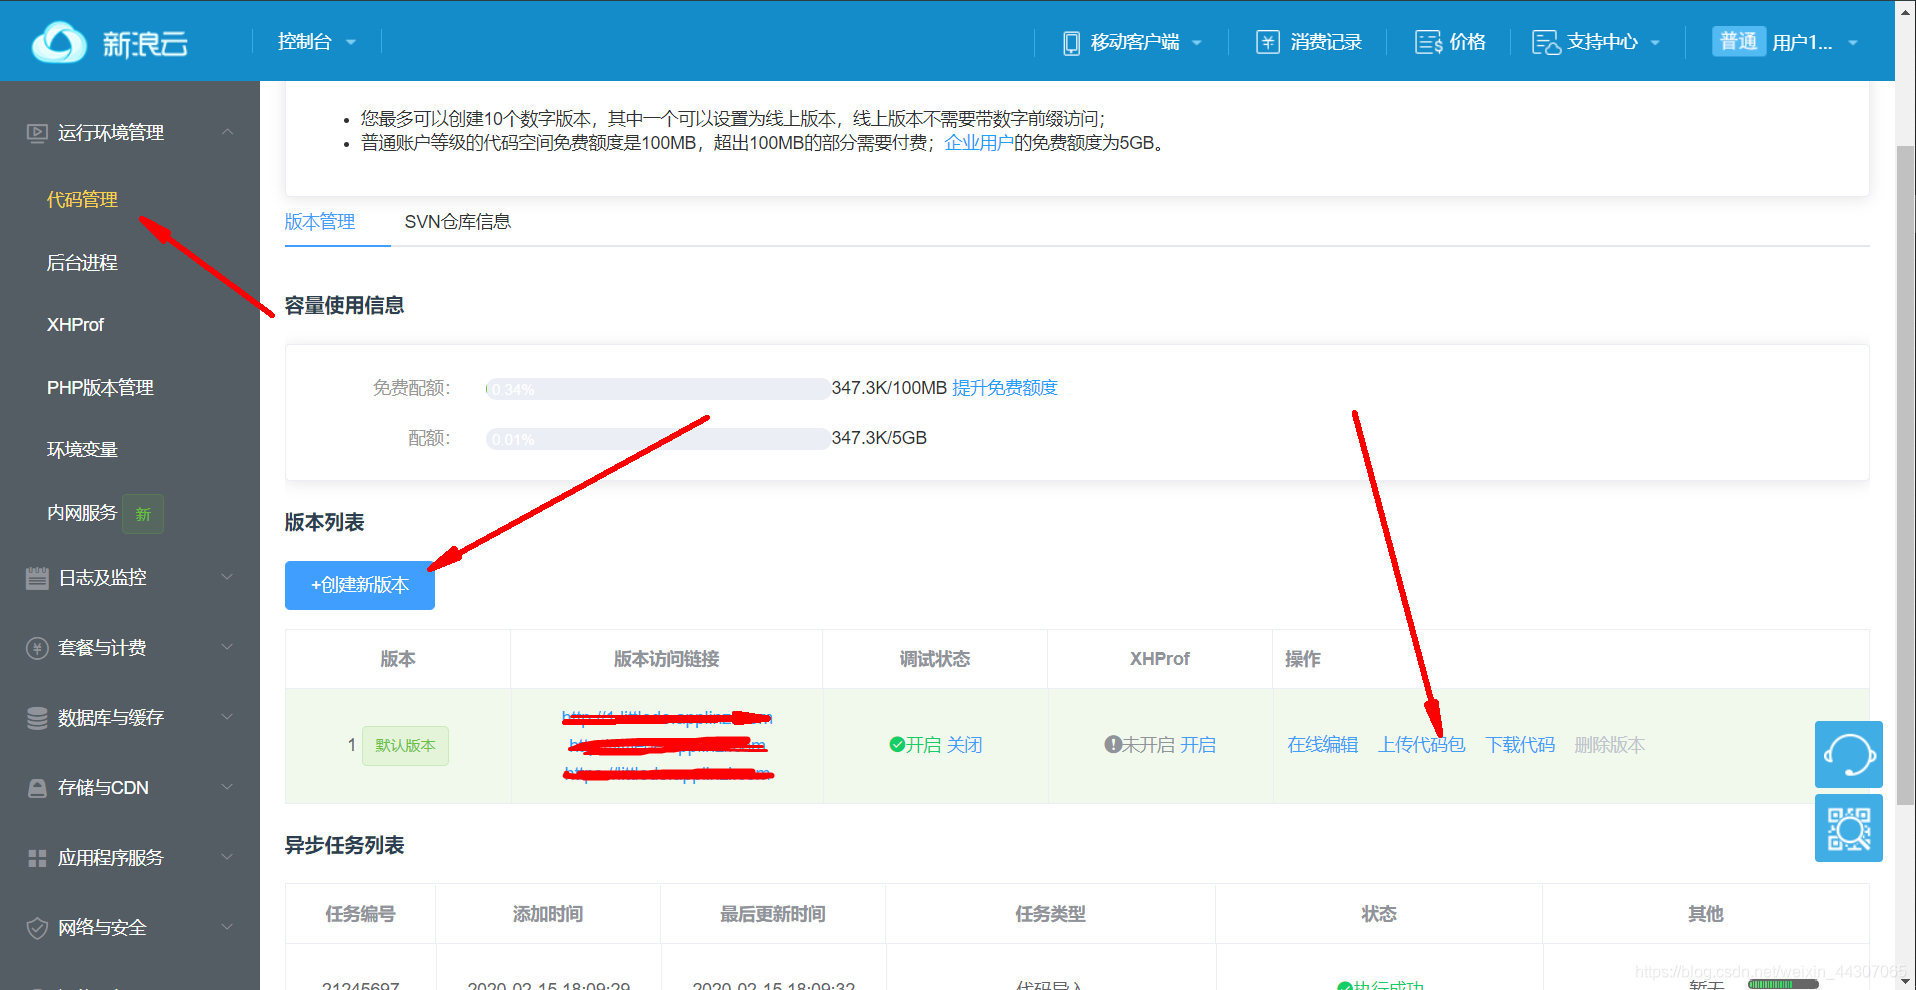The image size is (1916, 990).
Task: Click the 上传代码包 link
Action: pos(1421,745)
